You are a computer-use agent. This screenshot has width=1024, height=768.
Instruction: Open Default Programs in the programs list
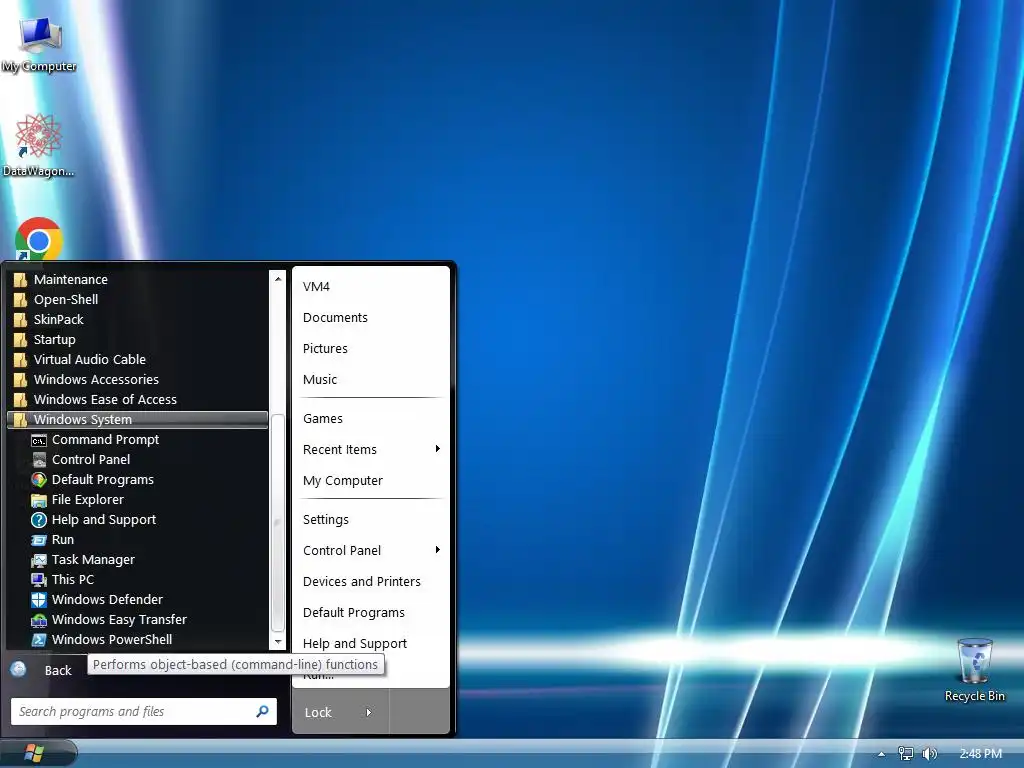[x=137, y=479]
